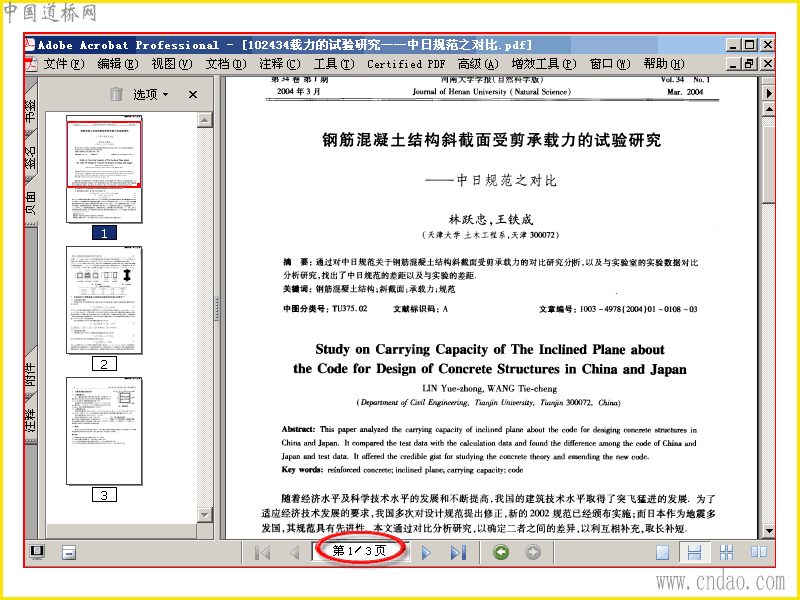The image size is (800, 600).
Task: Go to first page navigation arrow
Action: 262,552
